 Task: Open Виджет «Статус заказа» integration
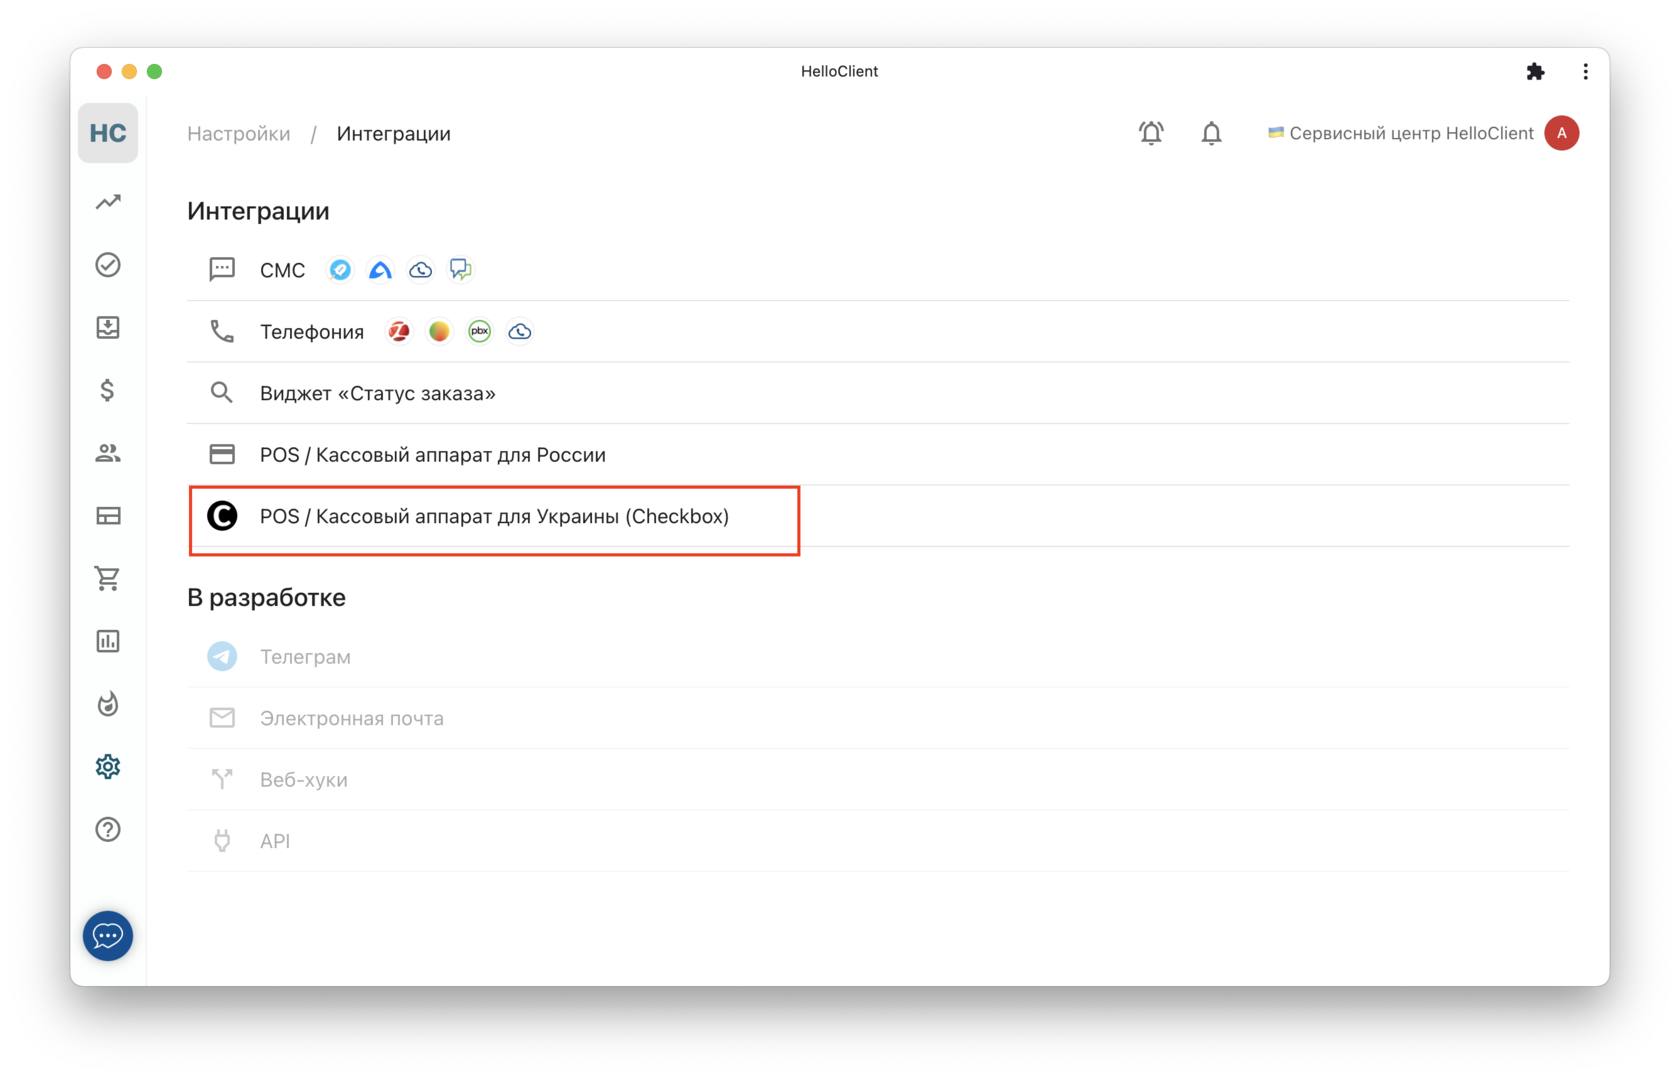878,393
